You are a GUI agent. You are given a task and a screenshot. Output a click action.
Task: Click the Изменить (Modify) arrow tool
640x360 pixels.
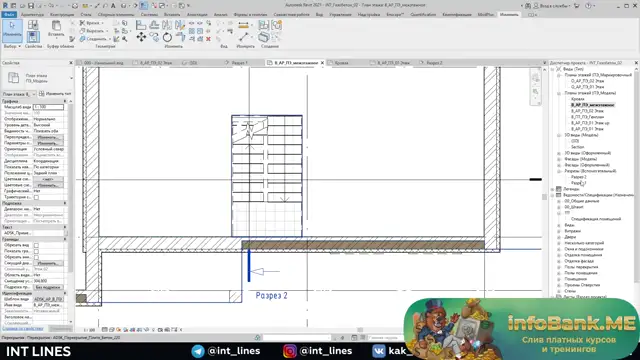12,29
